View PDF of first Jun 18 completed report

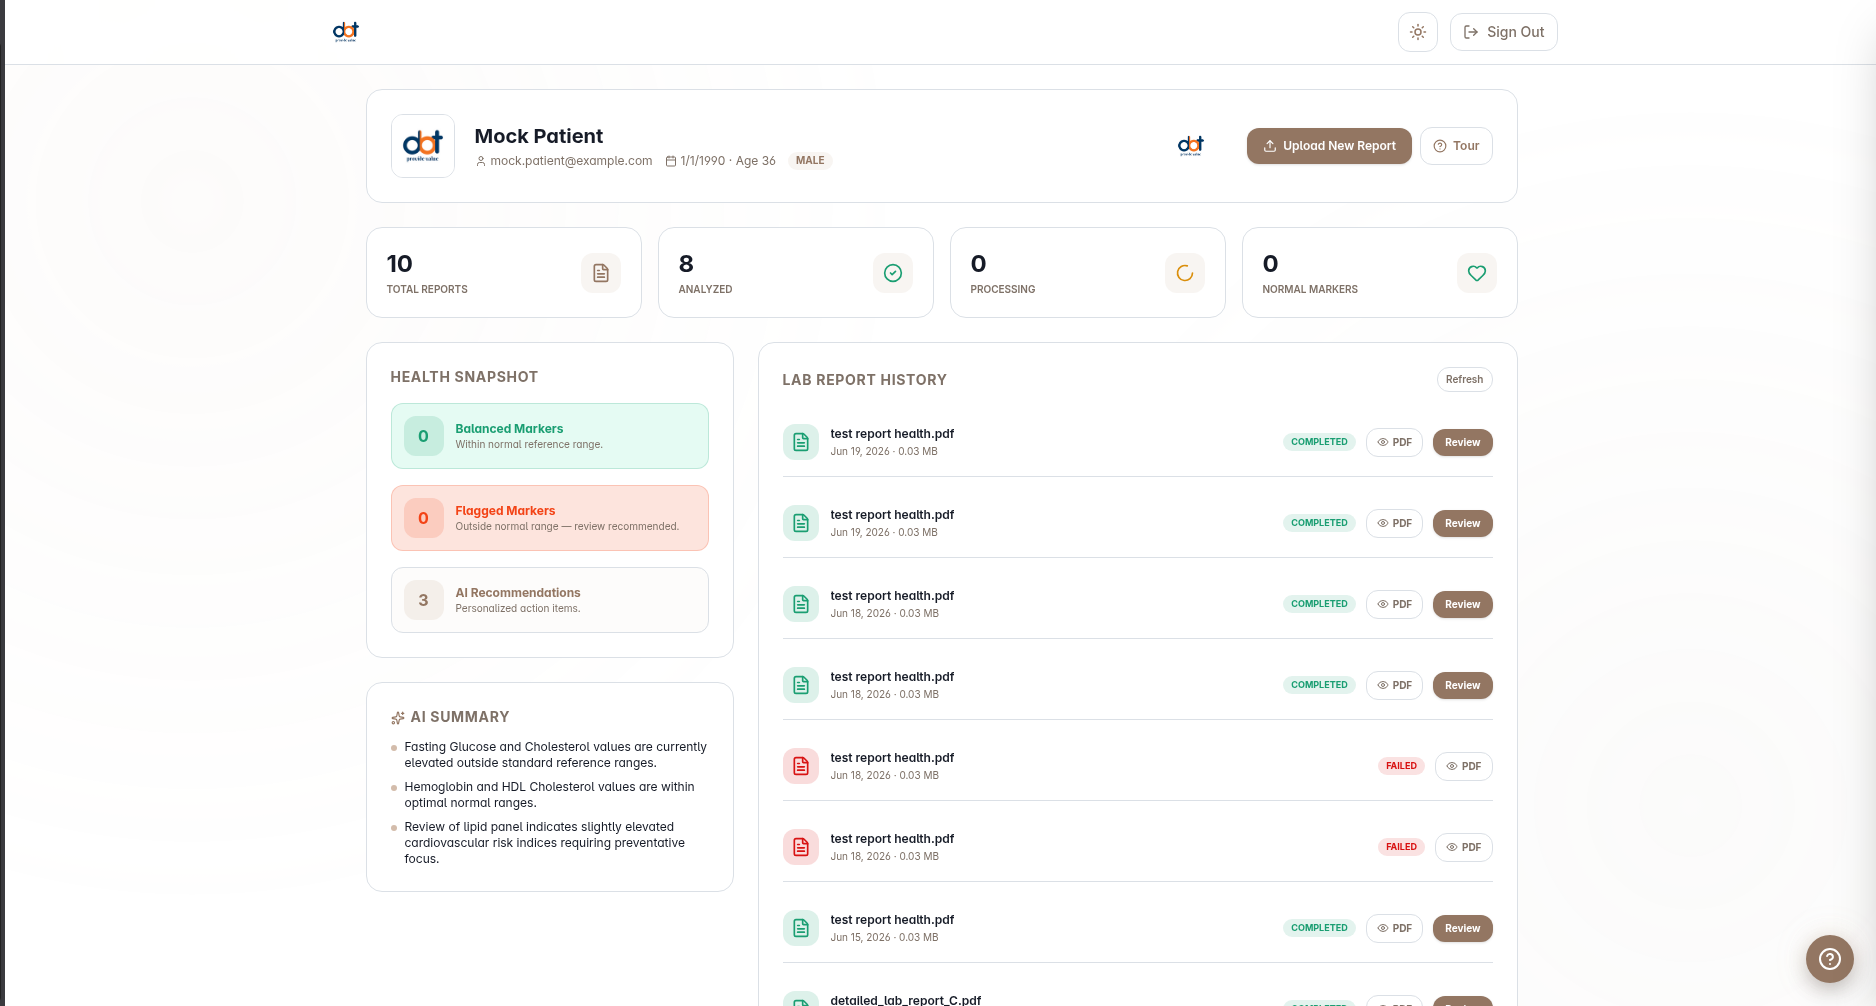1394,604
